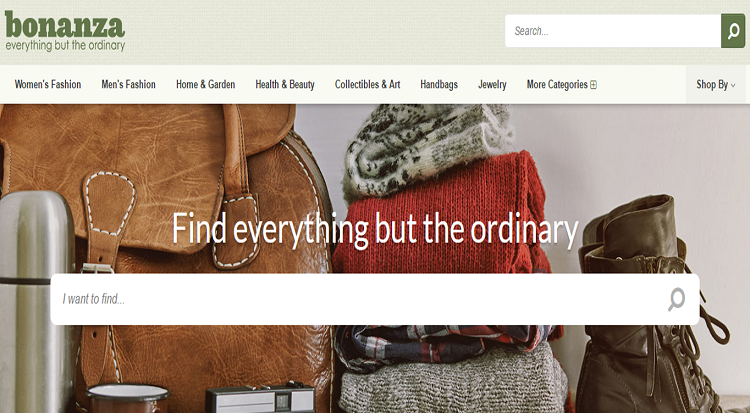Viewport: 750px width, 413px height.
Task: Go to Men's Fashion
Action: (x=128, y=85)
